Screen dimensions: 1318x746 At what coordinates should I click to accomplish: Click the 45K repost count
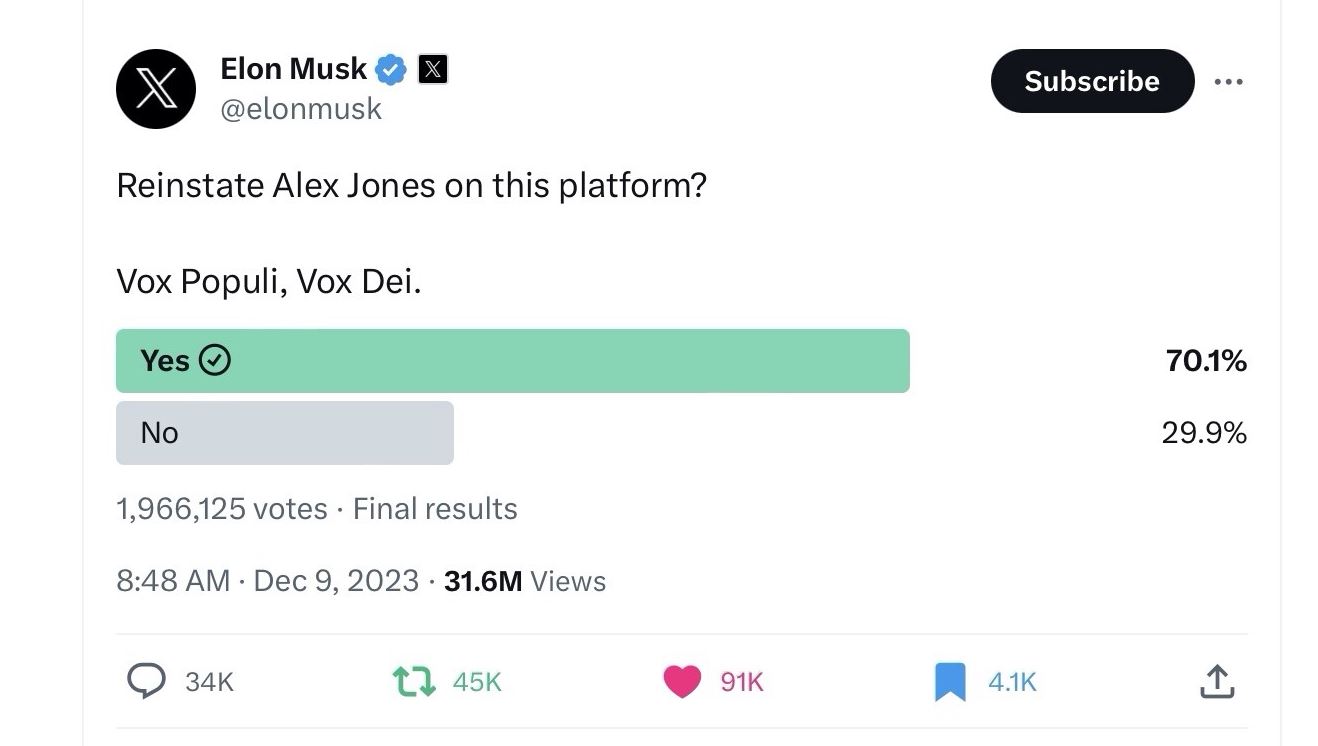[x=477, y=682]
